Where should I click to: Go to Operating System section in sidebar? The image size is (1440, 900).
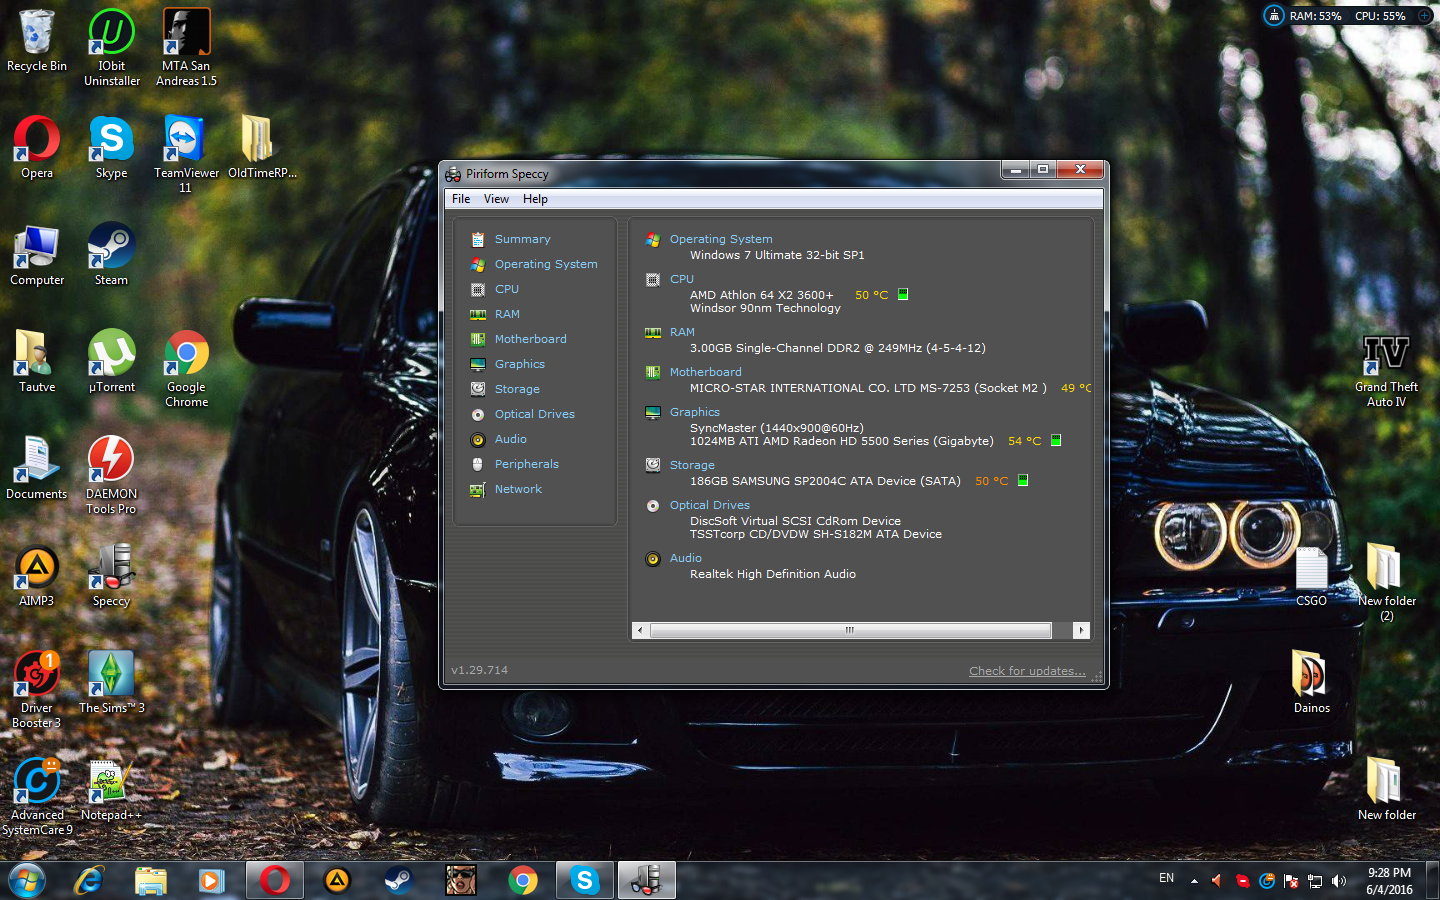[x=546, y=264]
